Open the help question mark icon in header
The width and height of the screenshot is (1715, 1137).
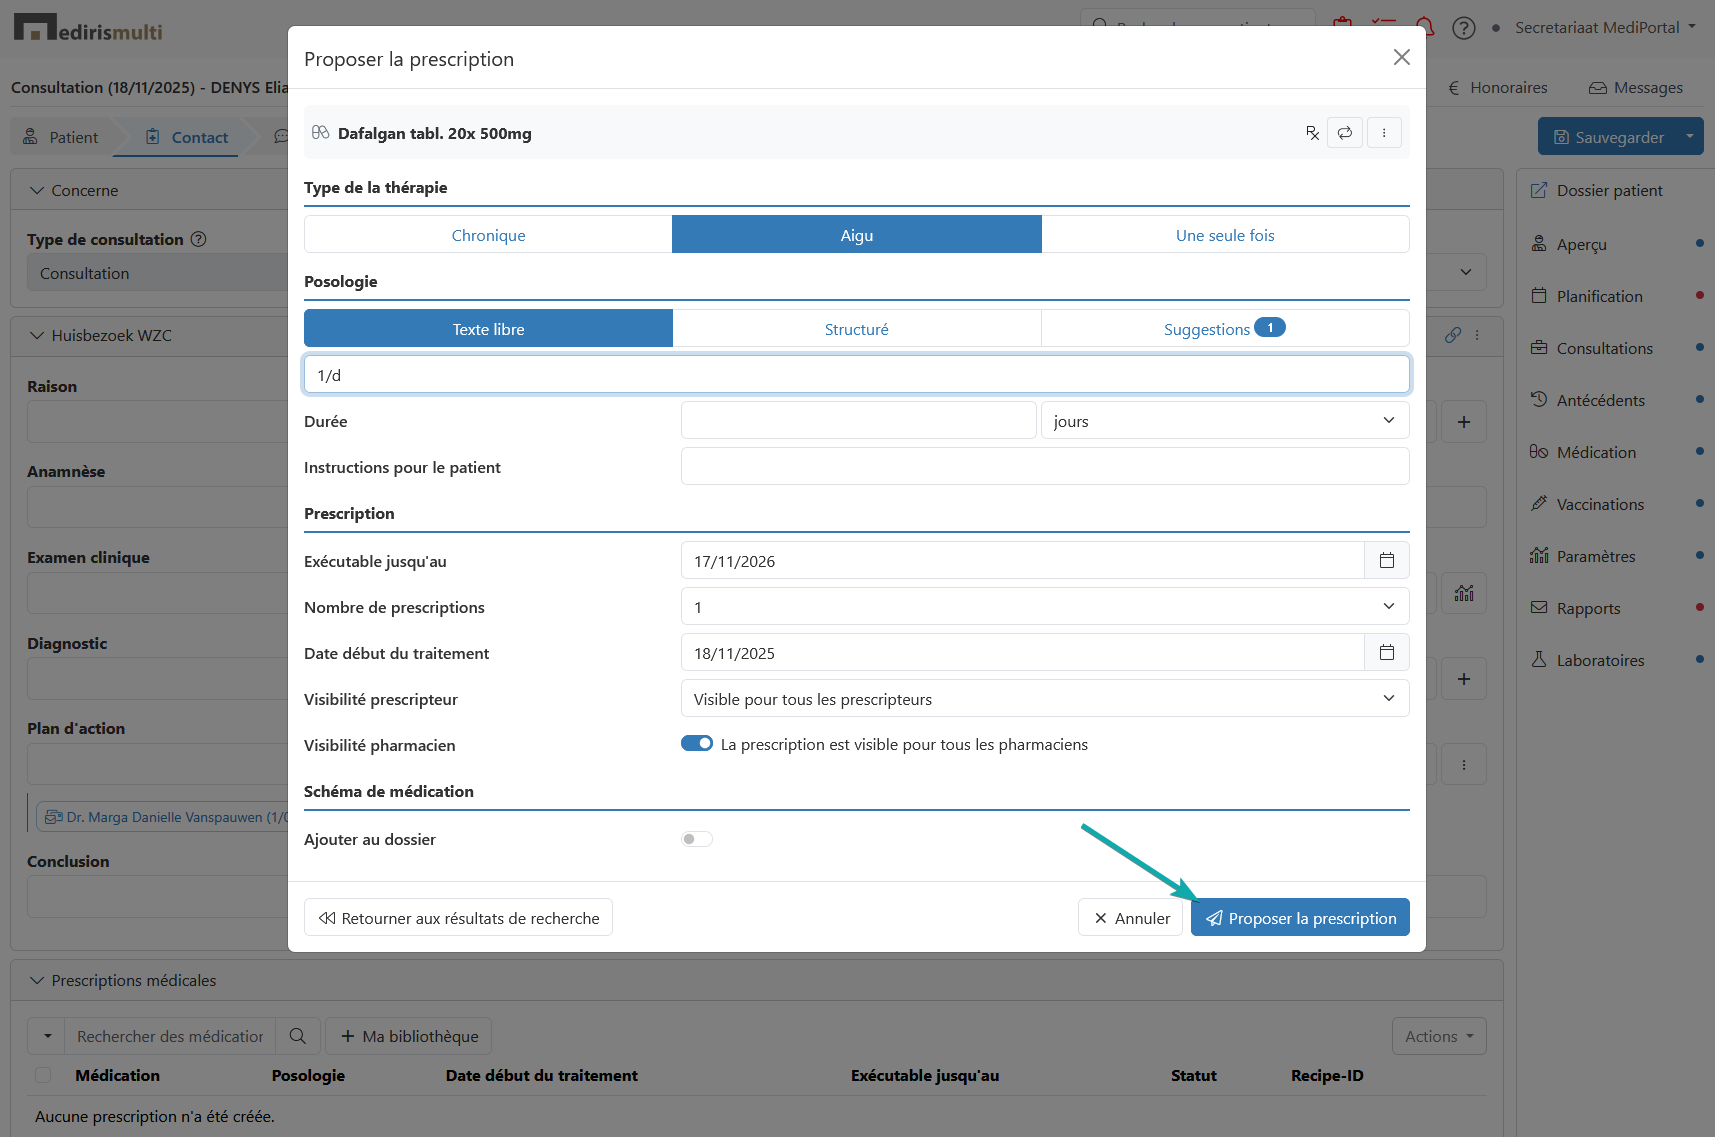1464,28
